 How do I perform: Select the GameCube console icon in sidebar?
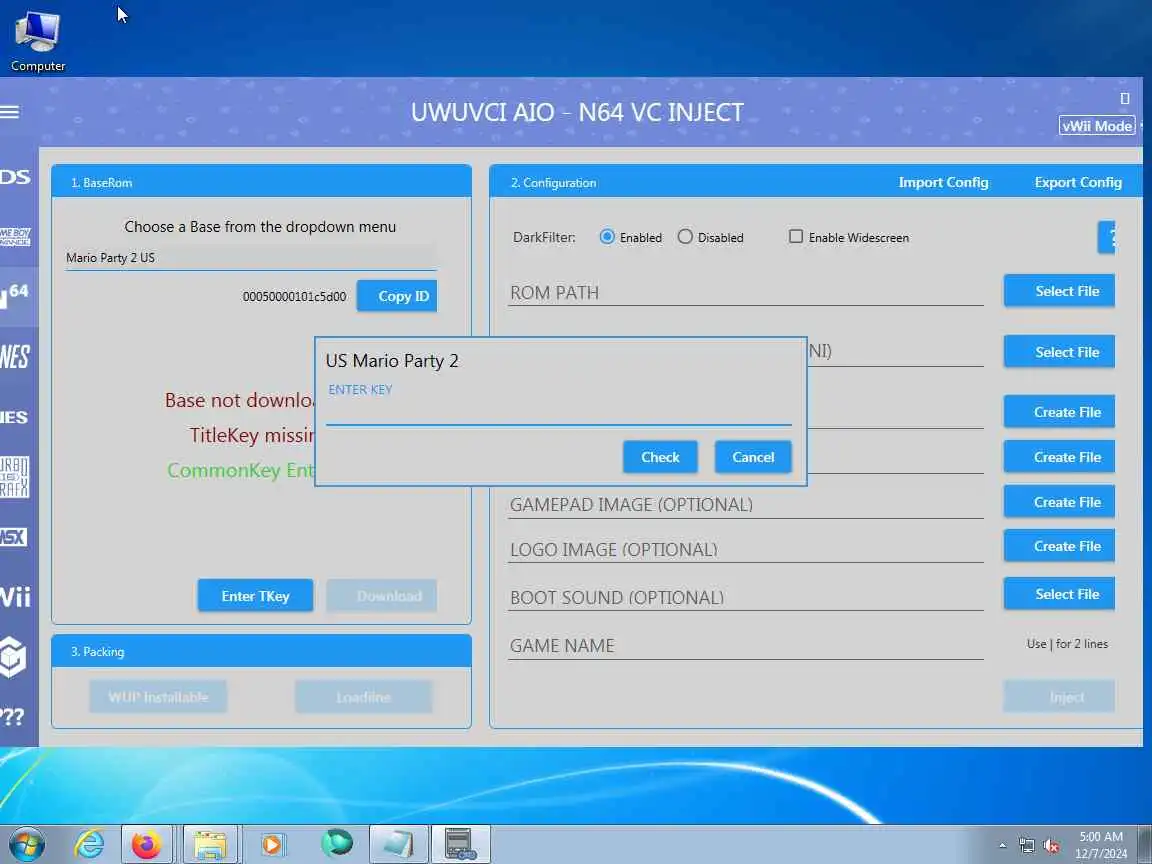click(x=13, y=656)
